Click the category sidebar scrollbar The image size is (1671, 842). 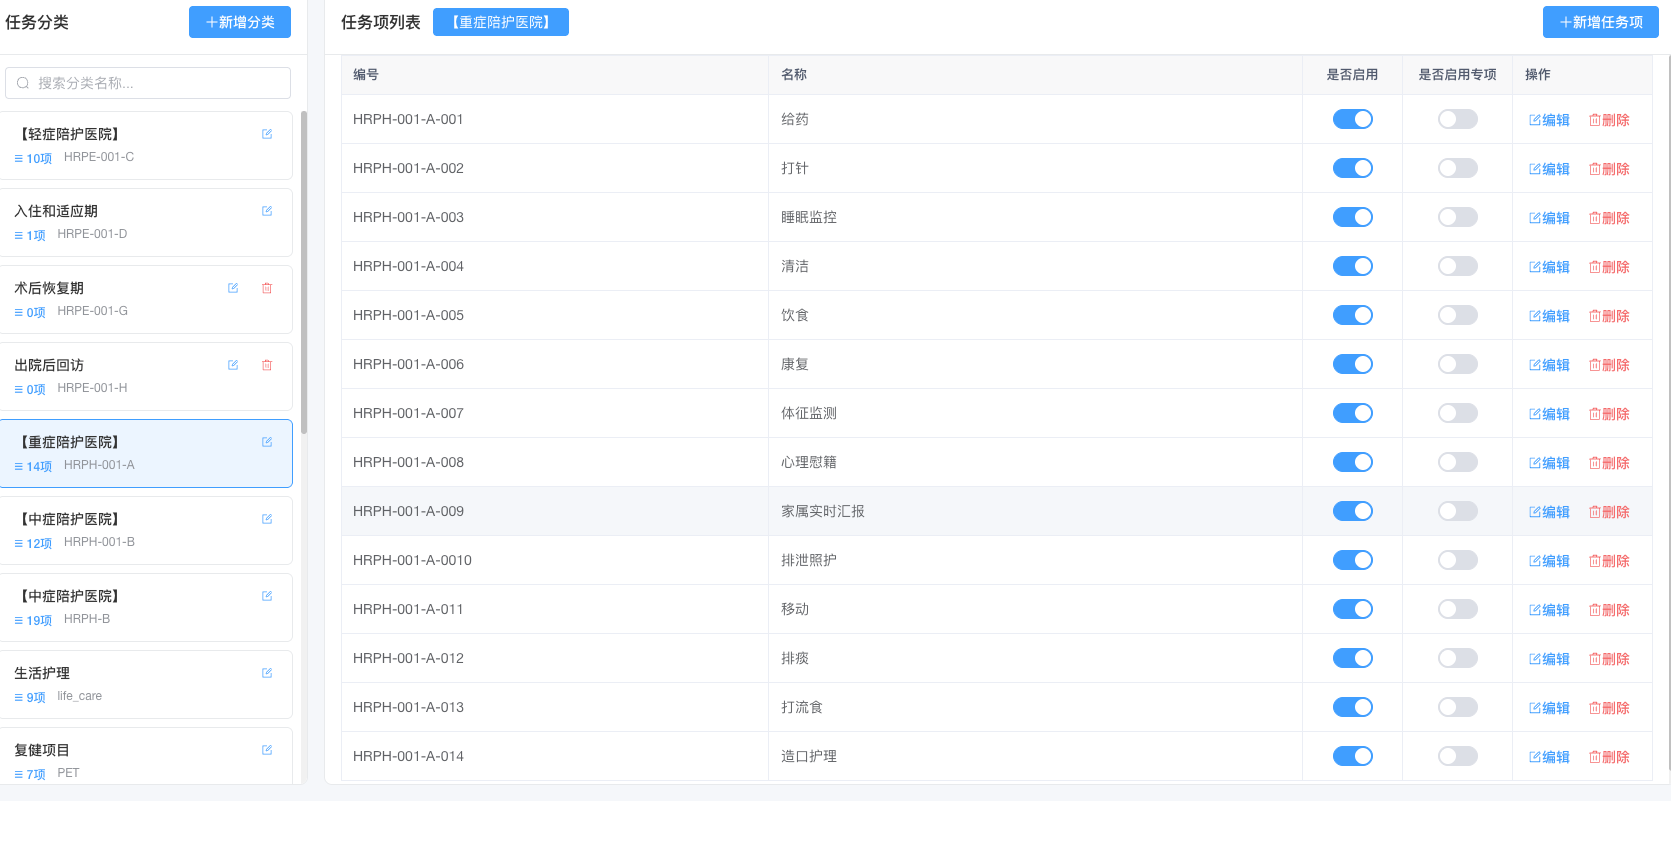[304, 272]
